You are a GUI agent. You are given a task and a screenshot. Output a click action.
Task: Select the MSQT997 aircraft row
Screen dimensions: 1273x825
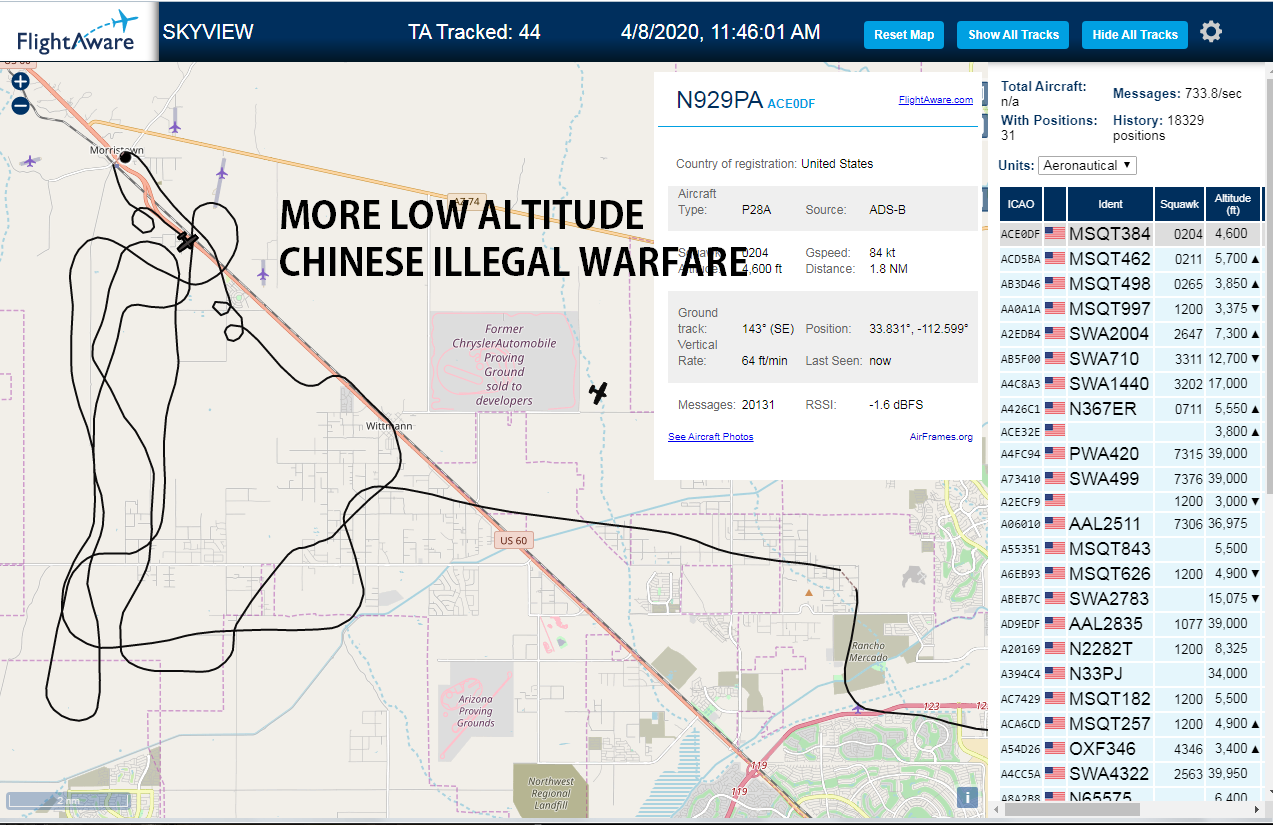point(1130,309)
